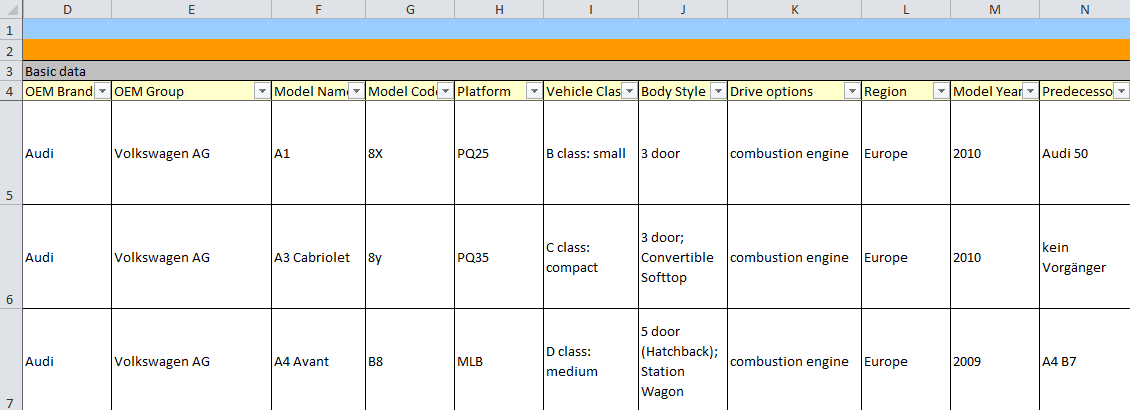Screen dimensions: 1130x410
Task: Click the Select All corner triangle
Action: click(11, 9)
